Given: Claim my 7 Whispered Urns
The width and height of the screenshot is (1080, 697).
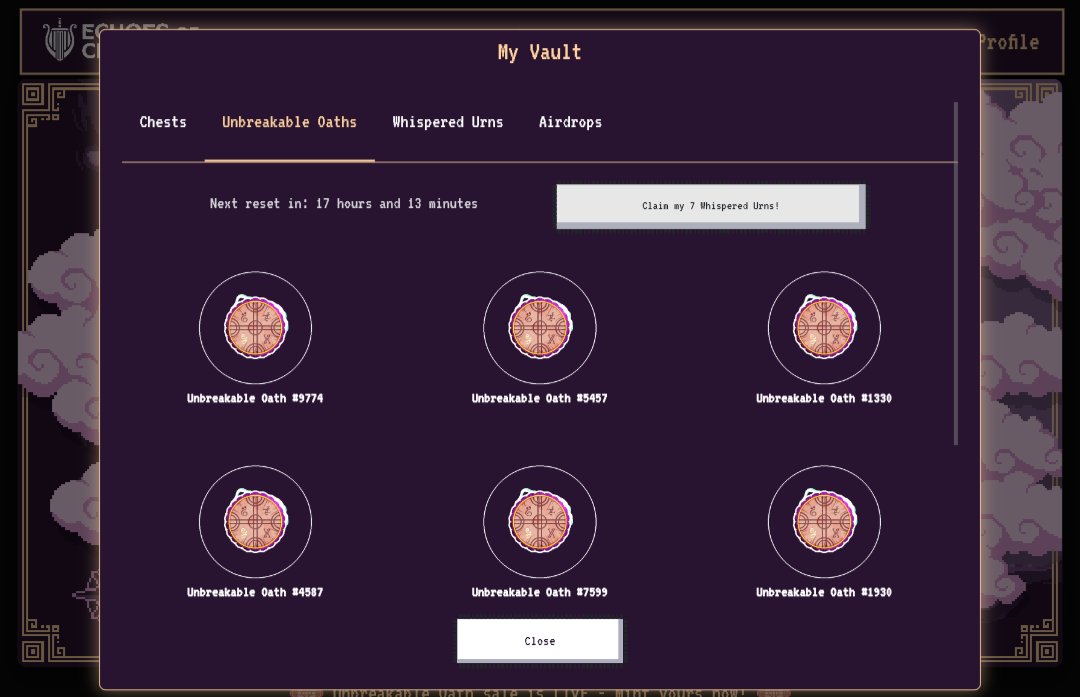Looking at the screenshot, I should [711, 206].
